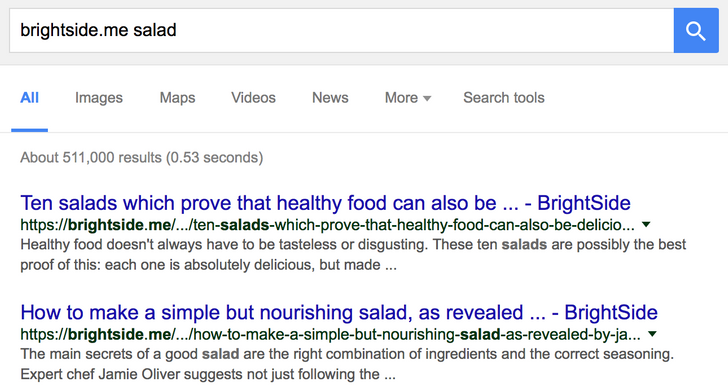The image size is (728, 388).
Task: Open the 'How to make a simple but nourishing salad' title
Action: coord(339,313)
